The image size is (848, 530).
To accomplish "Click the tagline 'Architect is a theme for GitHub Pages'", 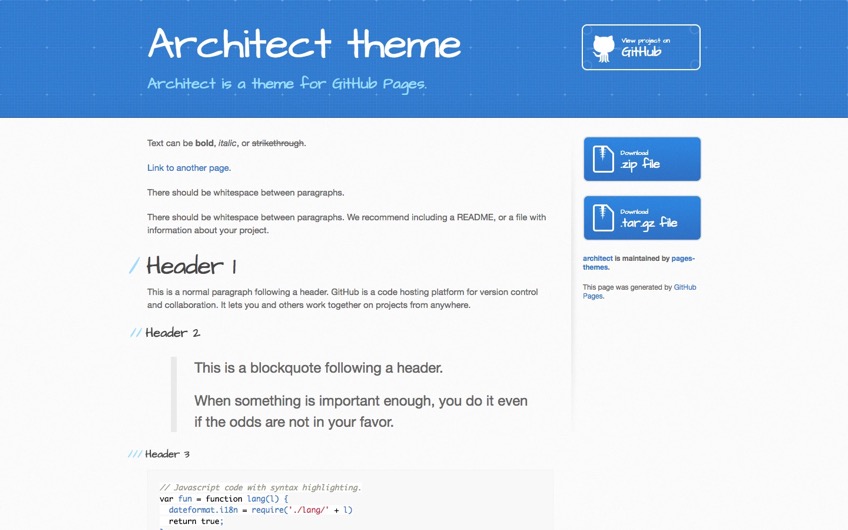I will pyautogui.click(x=287, y=83).
